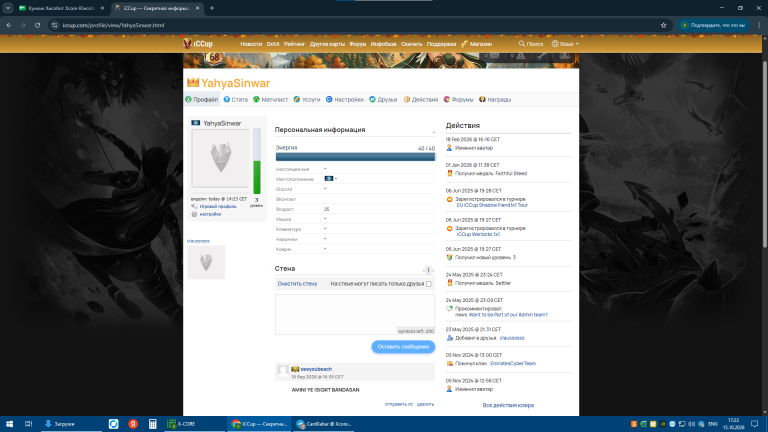Click the level 68 badge on banner
This screenshot has height=432, width=768.
click(214, 58)
